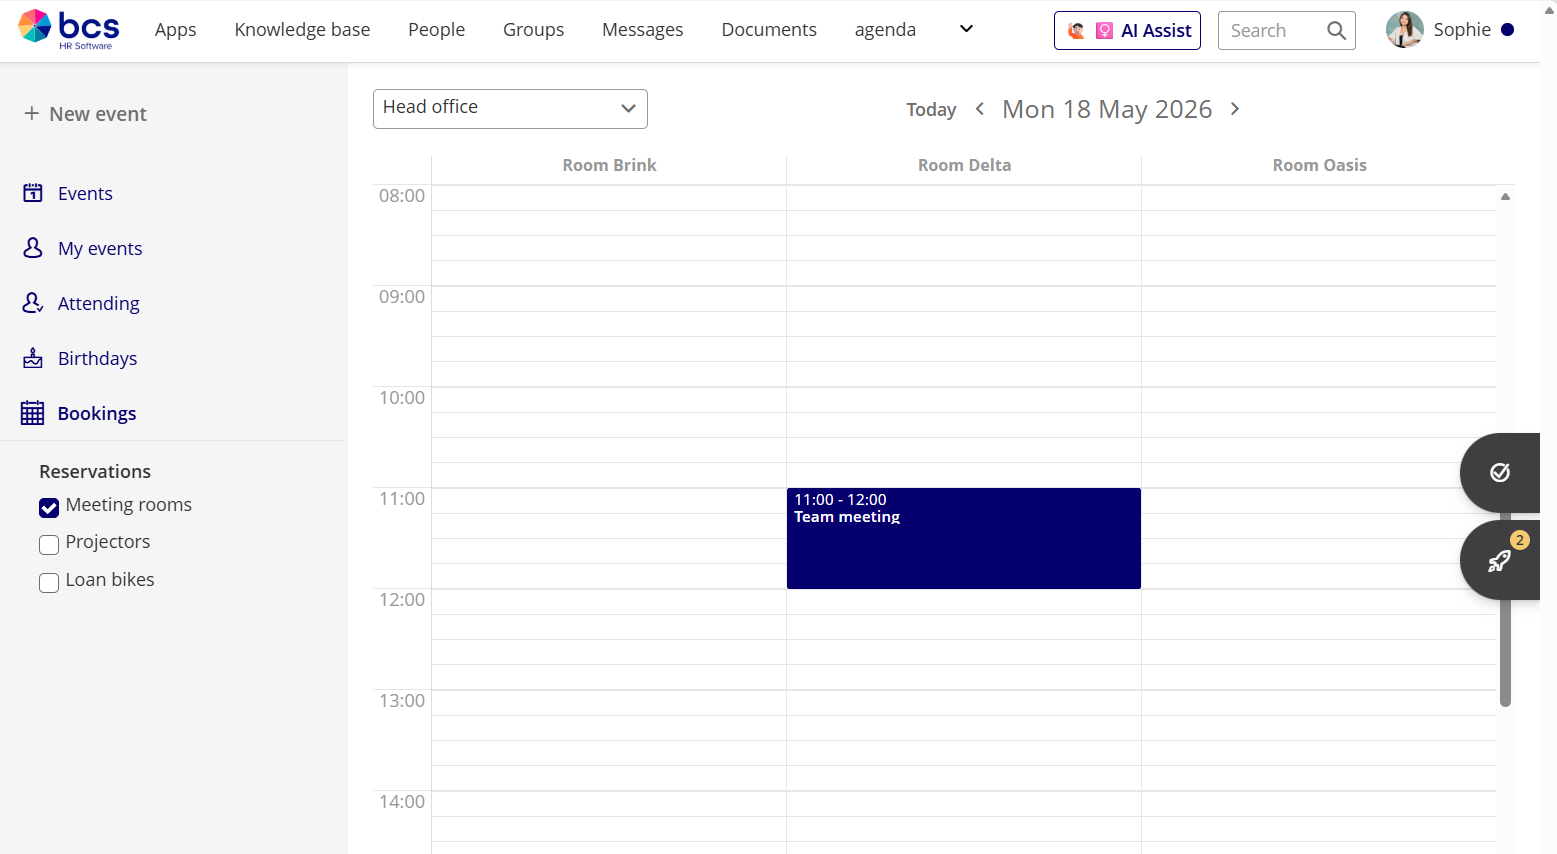Screen dimensions: 1557x854
Task: Click the bcs HR Software logo
Action: (x=68, y=30)
